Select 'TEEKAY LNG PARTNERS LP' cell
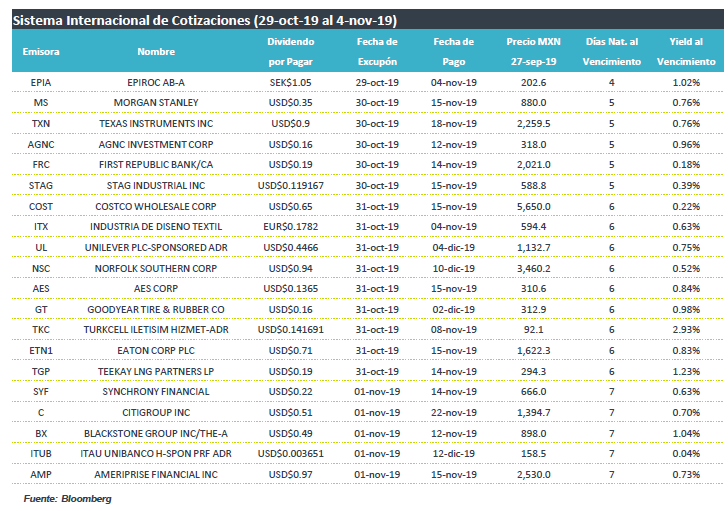The width and height of the screenshot is (728, 511). 156,371
